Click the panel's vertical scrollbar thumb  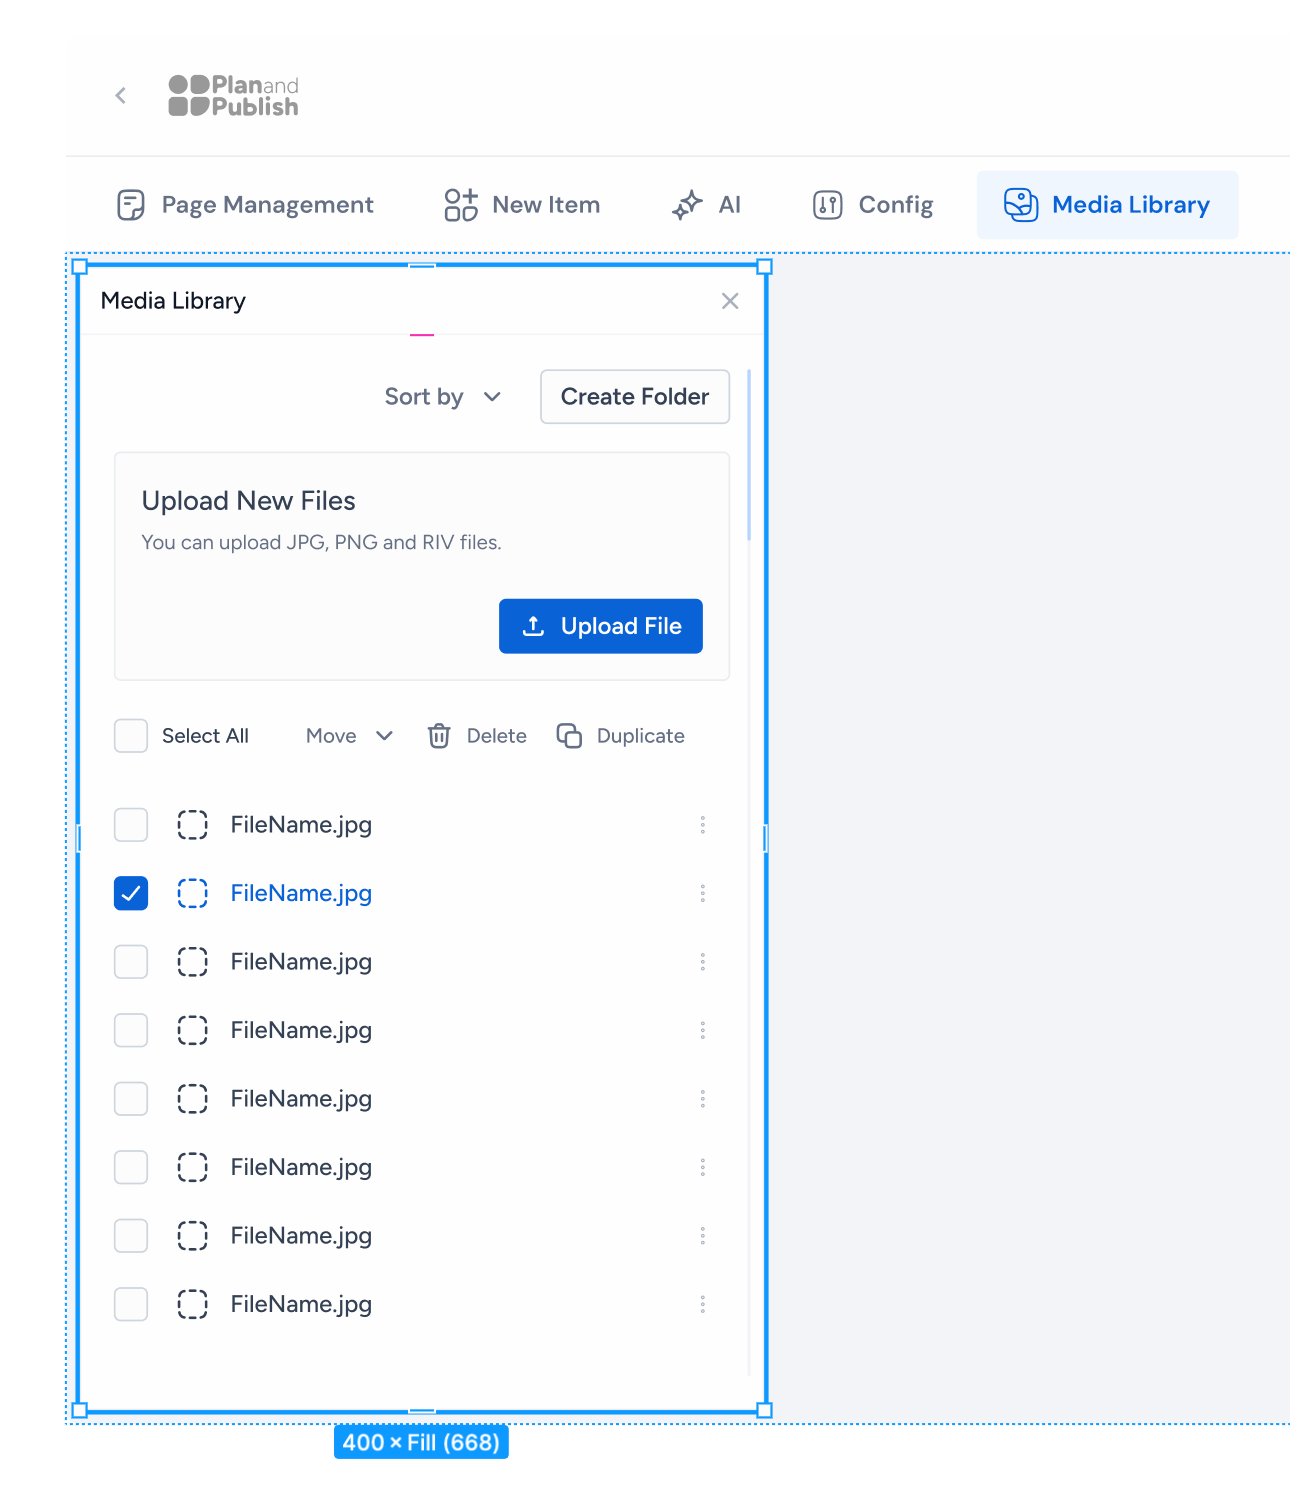pyautogui.click(x=749, y=456)
